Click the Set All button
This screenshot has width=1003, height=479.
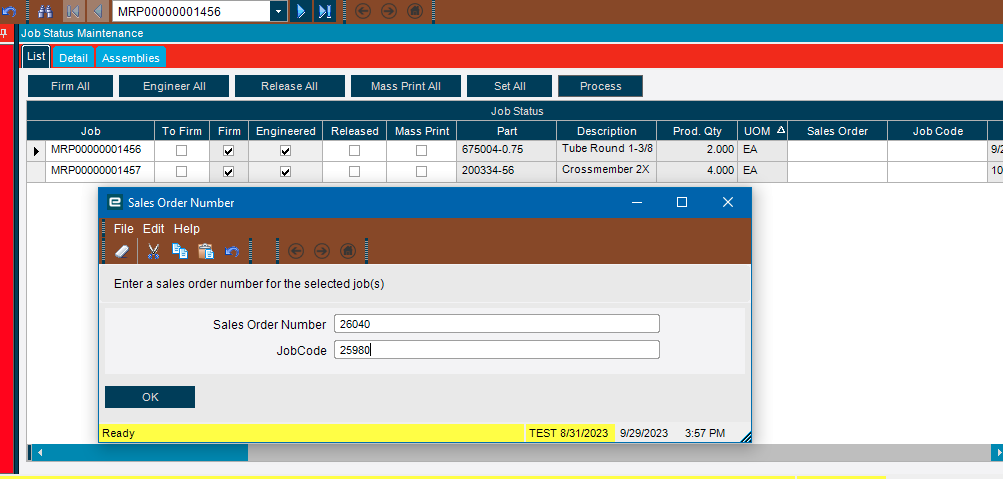[510, 86]
